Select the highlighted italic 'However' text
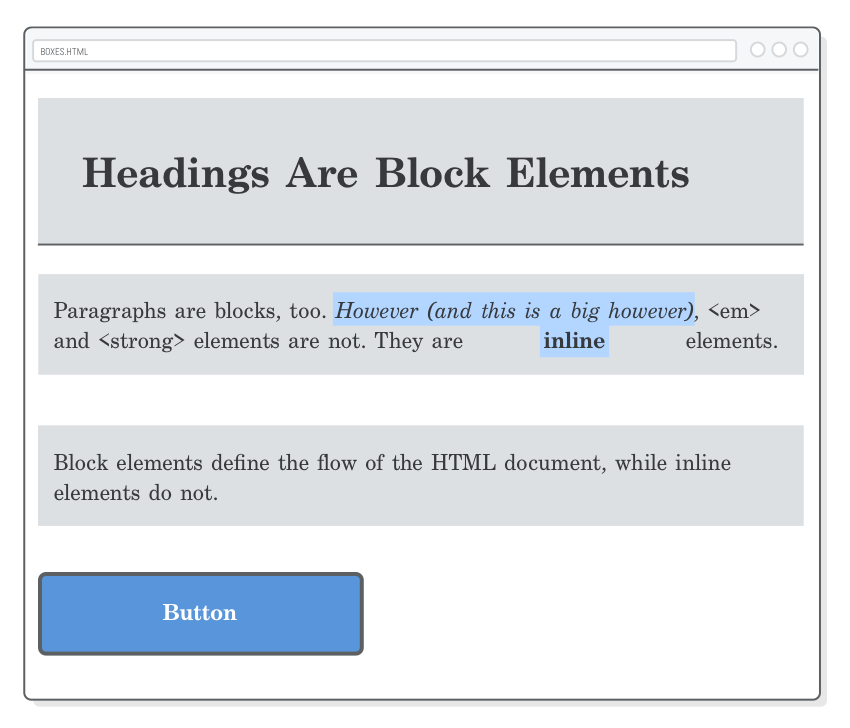Image resolution: width=850 pixels, height=728 pixels. (512, 311)
